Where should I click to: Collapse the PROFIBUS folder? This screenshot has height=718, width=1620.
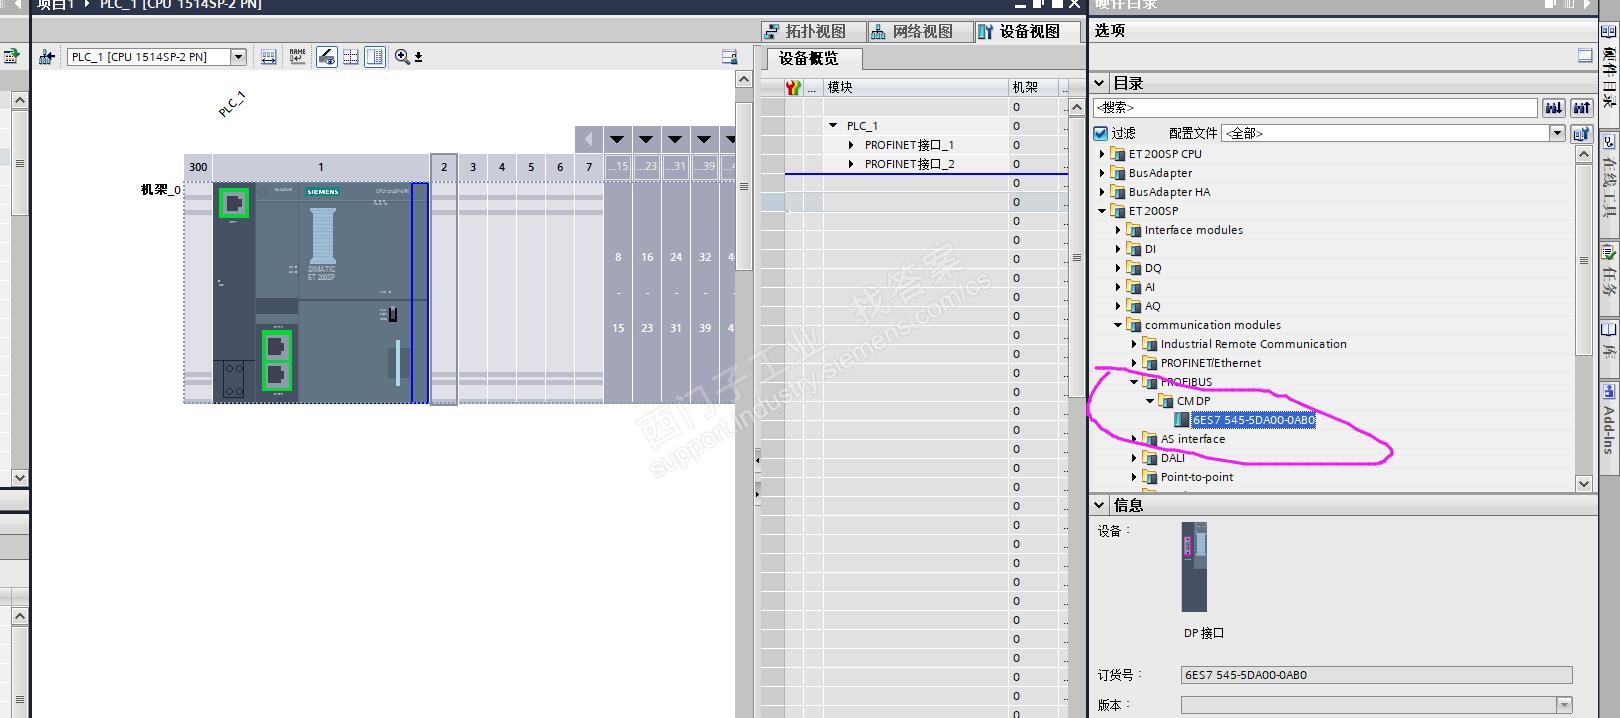(1134, 382)
